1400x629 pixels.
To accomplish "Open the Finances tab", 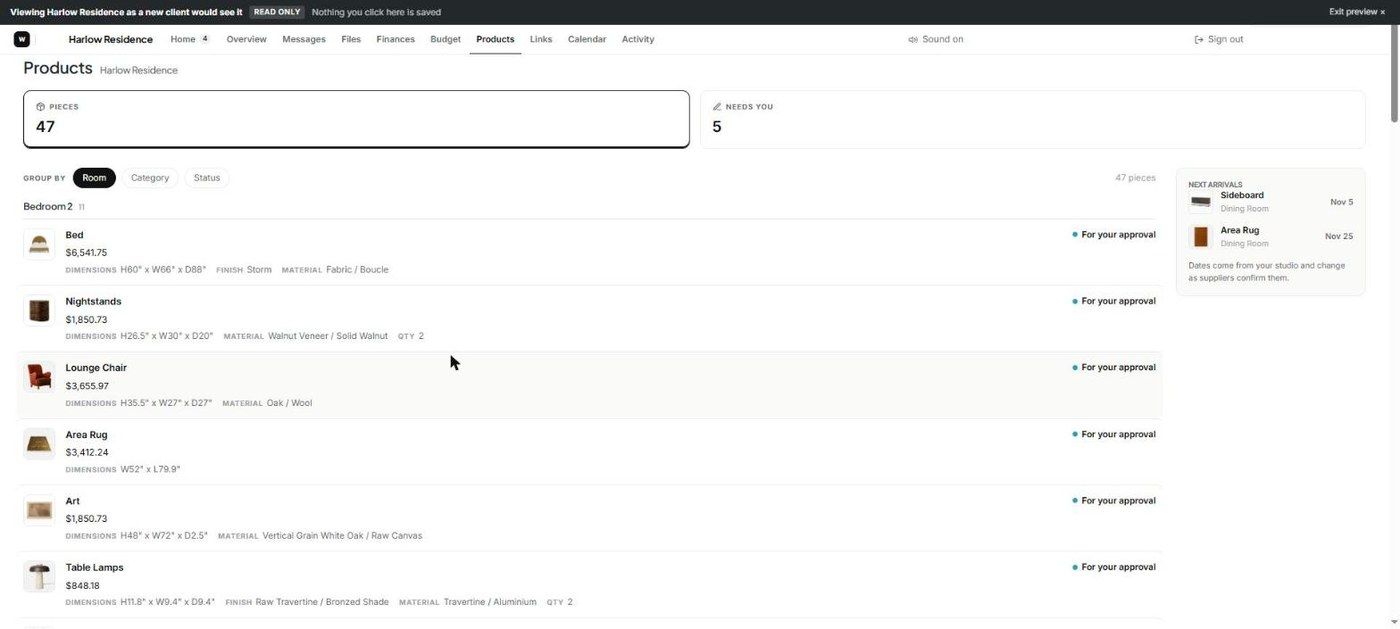I will point(395,39).
